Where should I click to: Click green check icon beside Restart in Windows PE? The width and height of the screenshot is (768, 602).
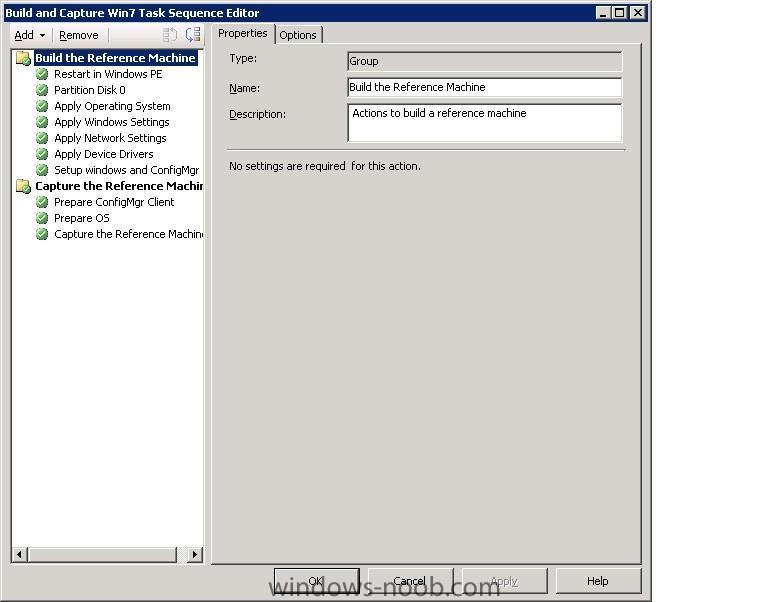[x=42, y=74]
